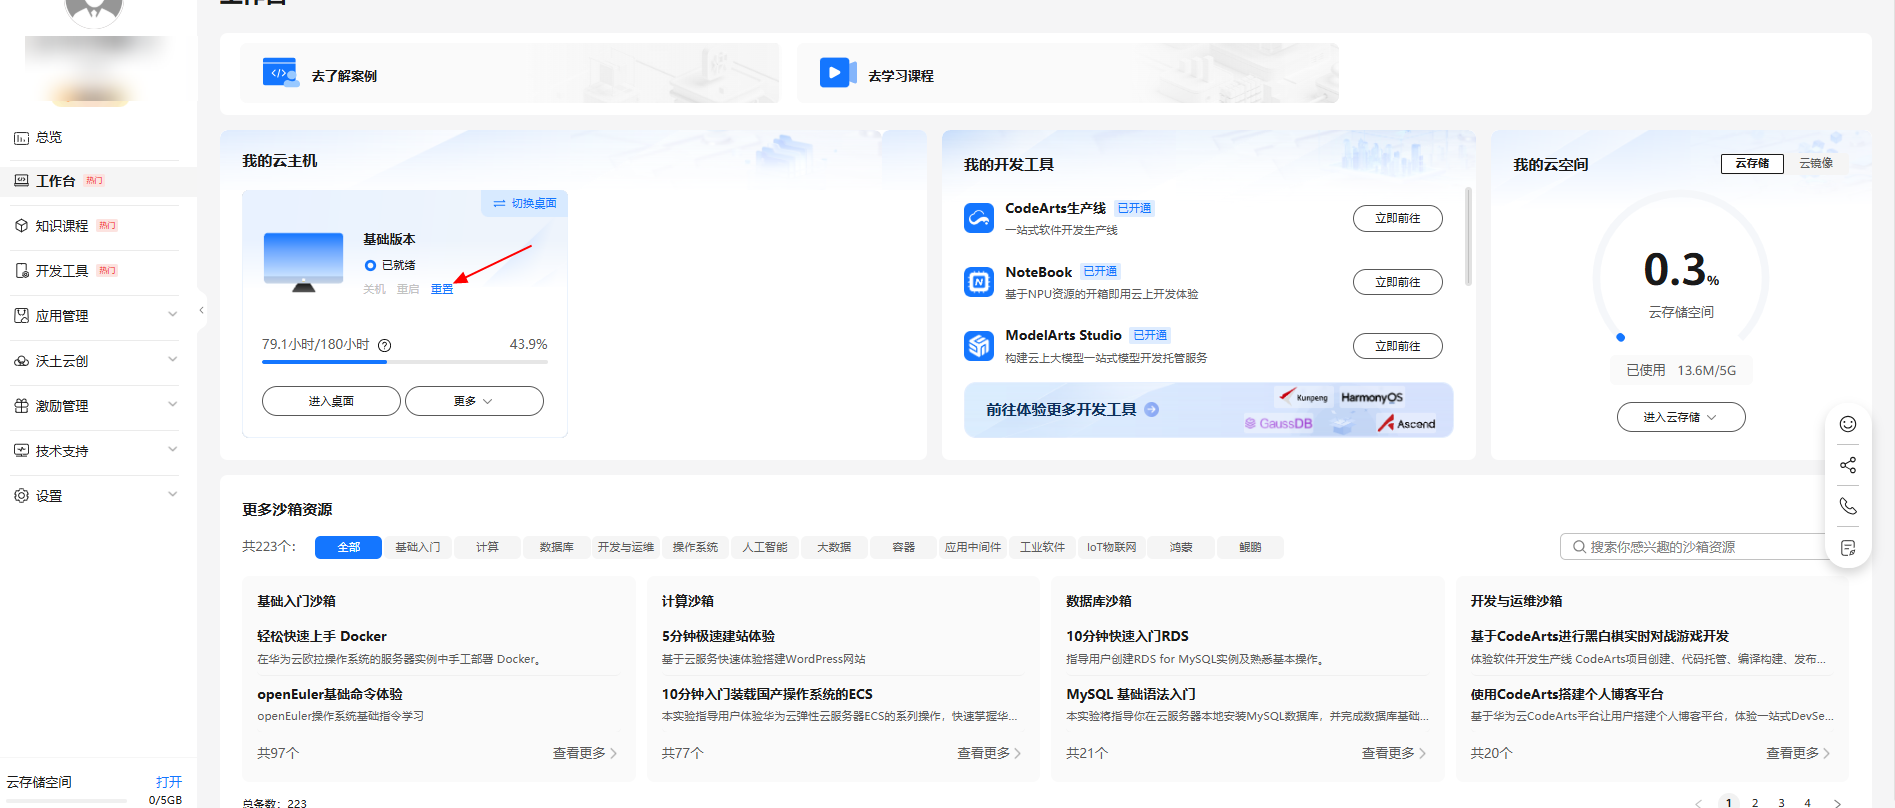This screenshot has width=1895, height=808.
Task: Select the 鲲鹏 sandbox filter
Action: click(x=1250, y=547)
